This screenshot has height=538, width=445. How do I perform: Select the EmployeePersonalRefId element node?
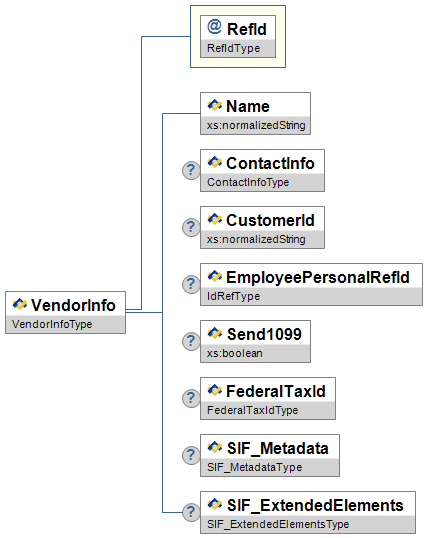coord(312,284)
